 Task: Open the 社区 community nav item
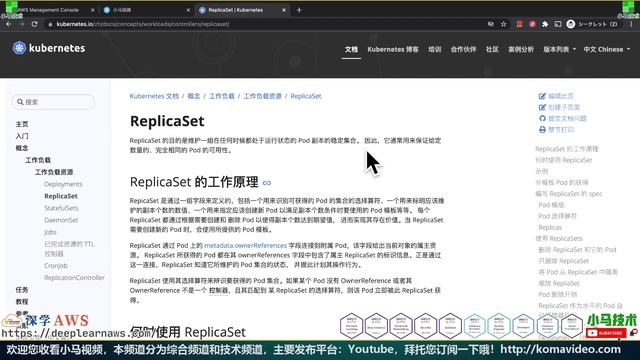[x=492, y=49]
